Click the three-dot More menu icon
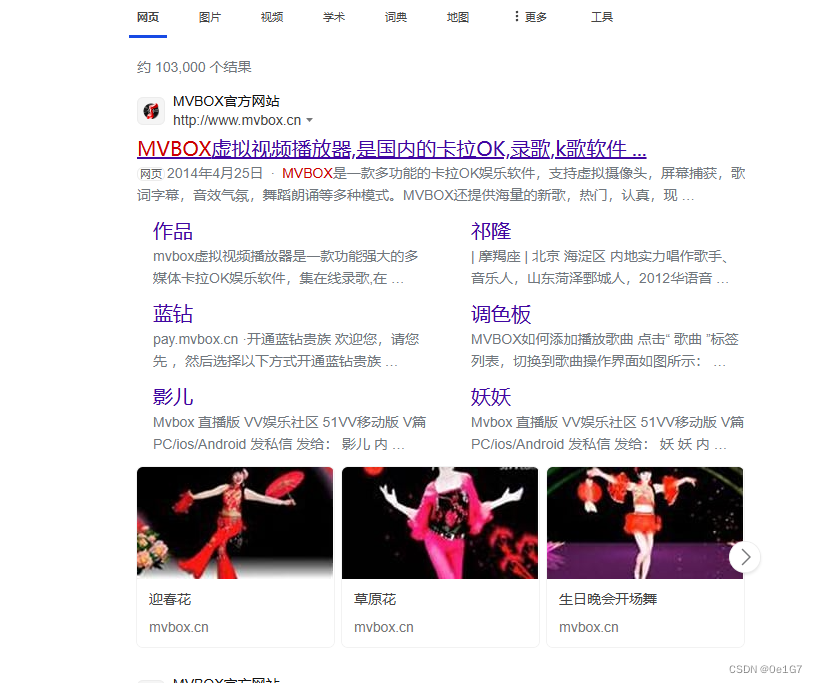 pos(516,17)
